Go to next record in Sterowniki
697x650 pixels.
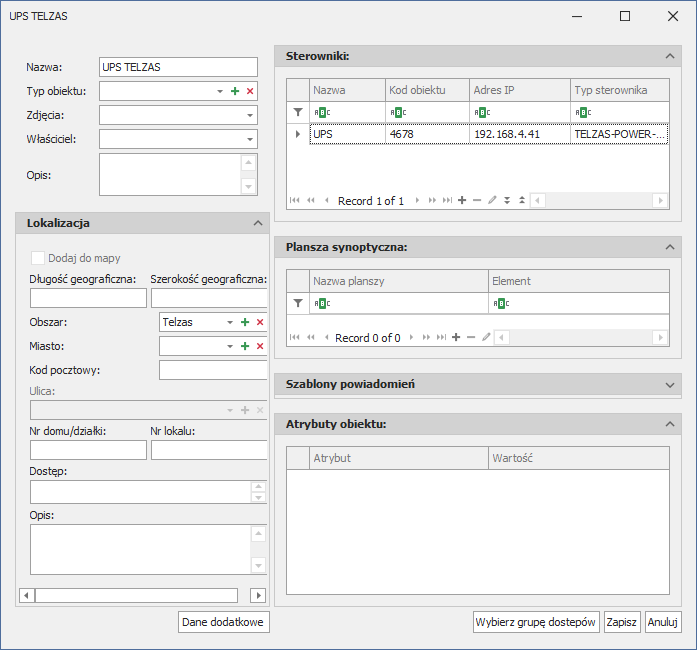click(417, 201)
